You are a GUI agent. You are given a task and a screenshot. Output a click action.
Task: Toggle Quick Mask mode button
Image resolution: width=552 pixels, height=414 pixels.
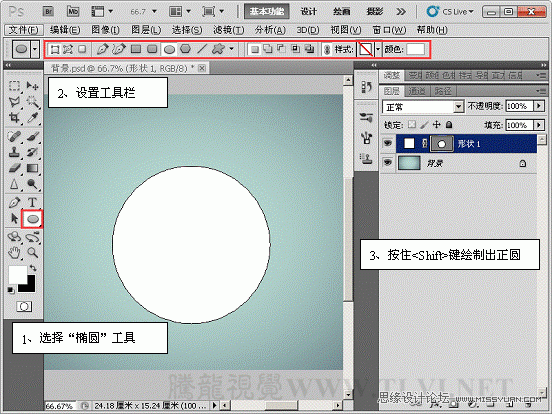pyautogui.click(x=24, y=307)
